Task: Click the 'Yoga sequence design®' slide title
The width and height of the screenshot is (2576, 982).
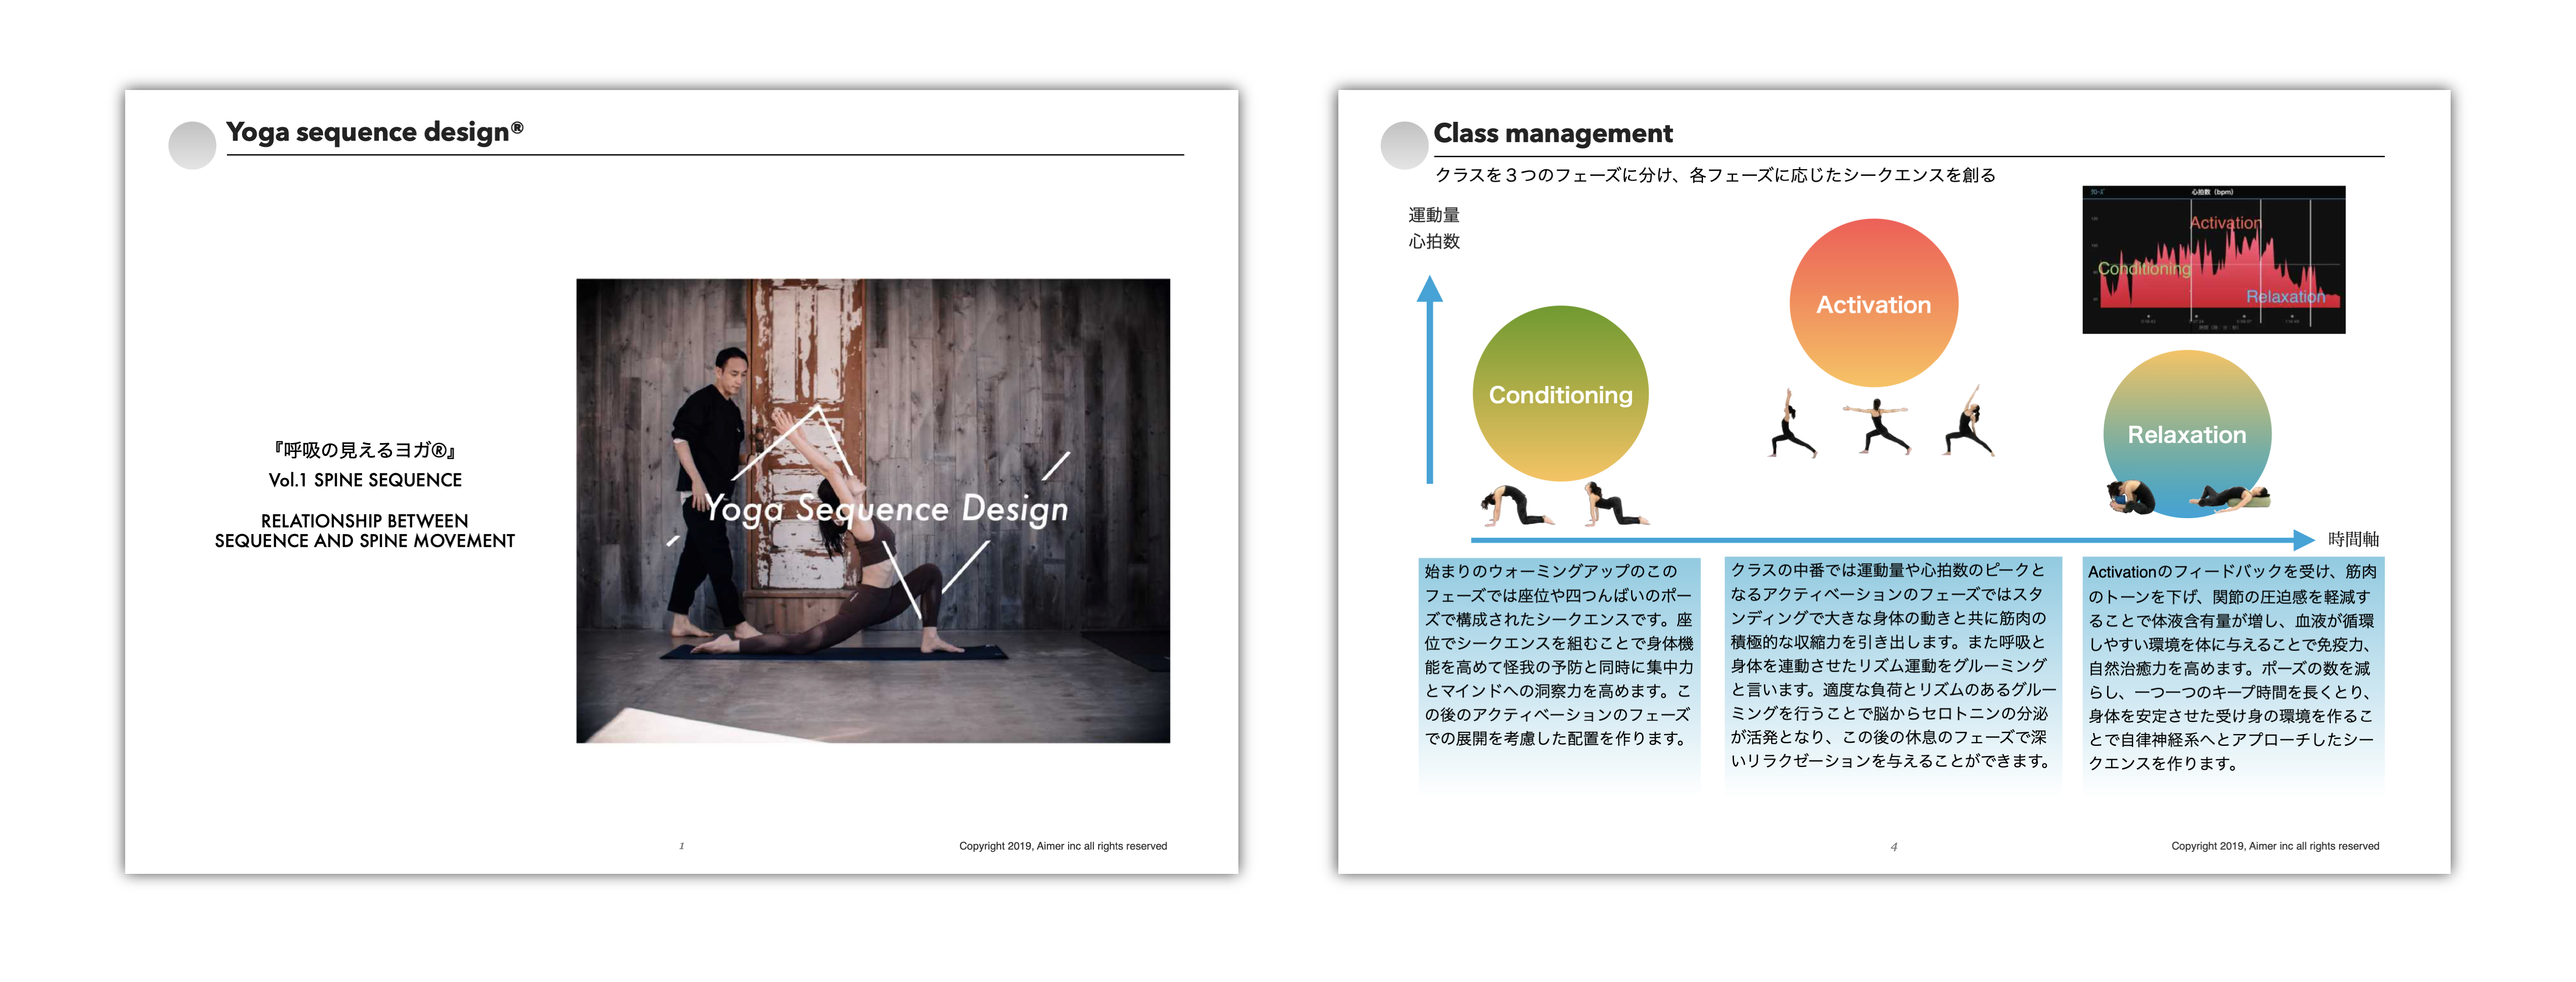Action: pyautogui.click(x=375, y=132)
